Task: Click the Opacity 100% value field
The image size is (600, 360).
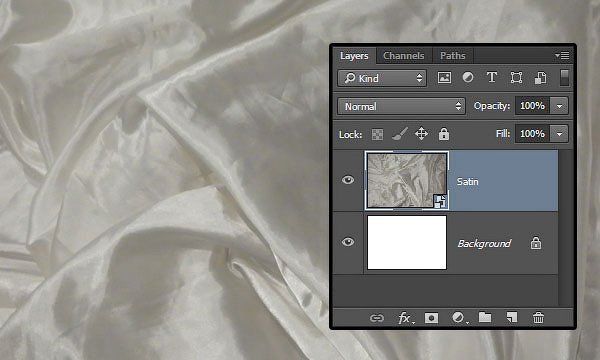Action: 533,106
